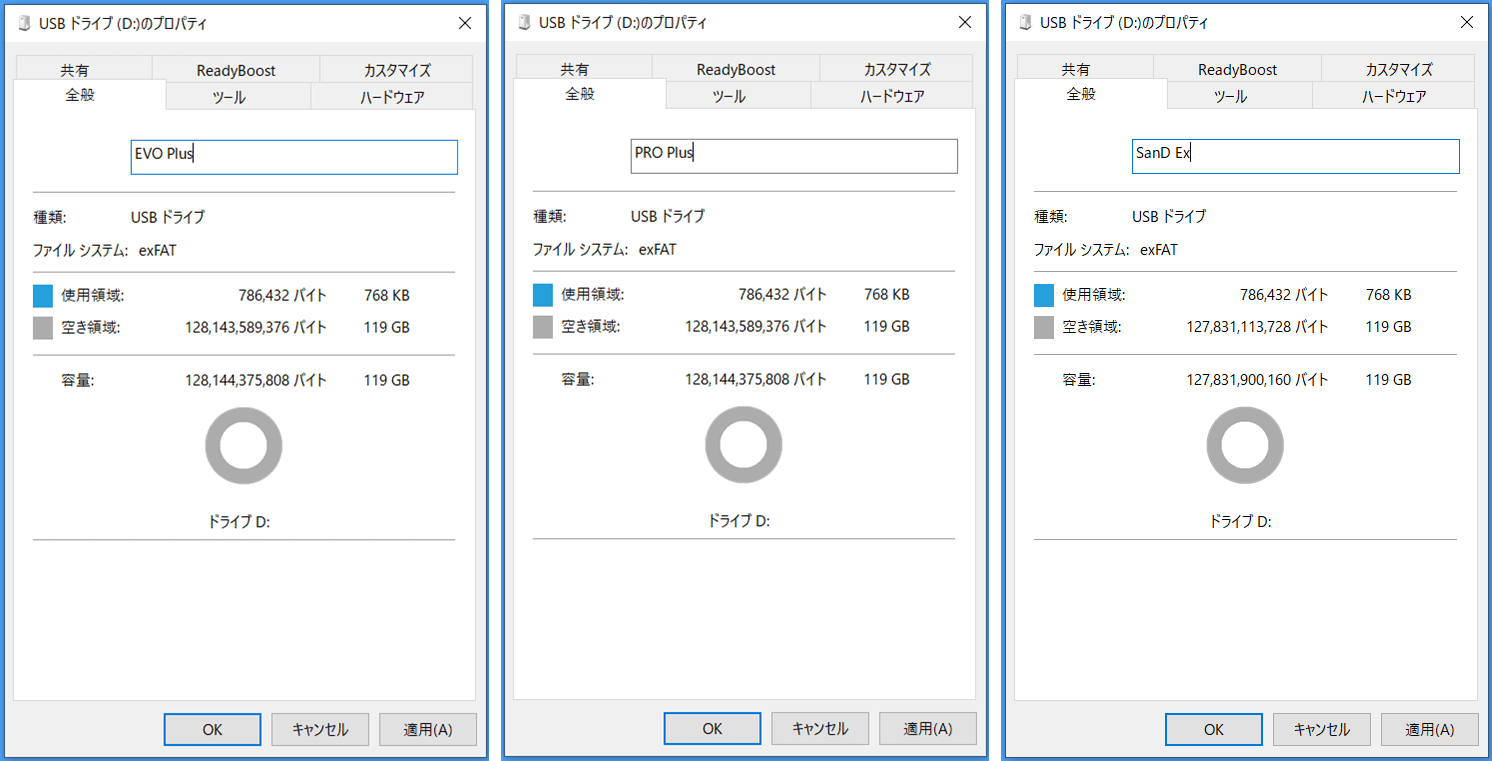This screenshot has width=1492, height=761.
Task: Click 127,831,113,728 バイト free space in SanD Ex window
Action: 1258,326
